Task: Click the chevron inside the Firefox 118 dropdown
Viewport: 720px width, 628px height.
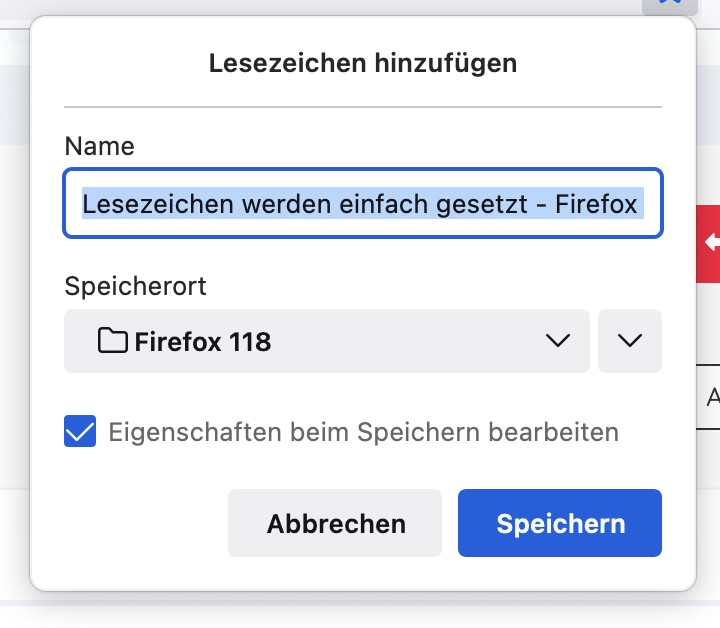Action: click(558, 341)
